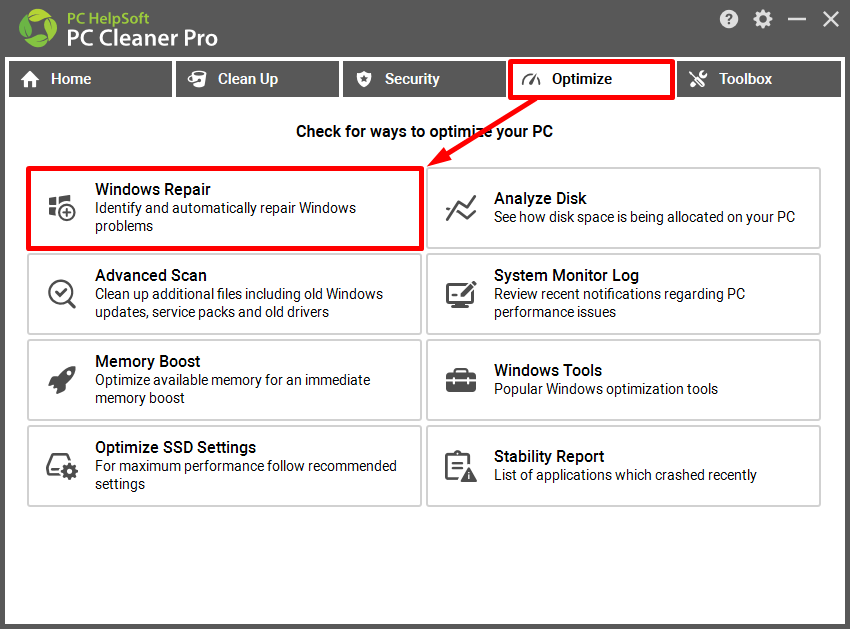Click the Clean Up tab broom icon
Viewport: 850px width, 629px height.
[x=197, y=79]
